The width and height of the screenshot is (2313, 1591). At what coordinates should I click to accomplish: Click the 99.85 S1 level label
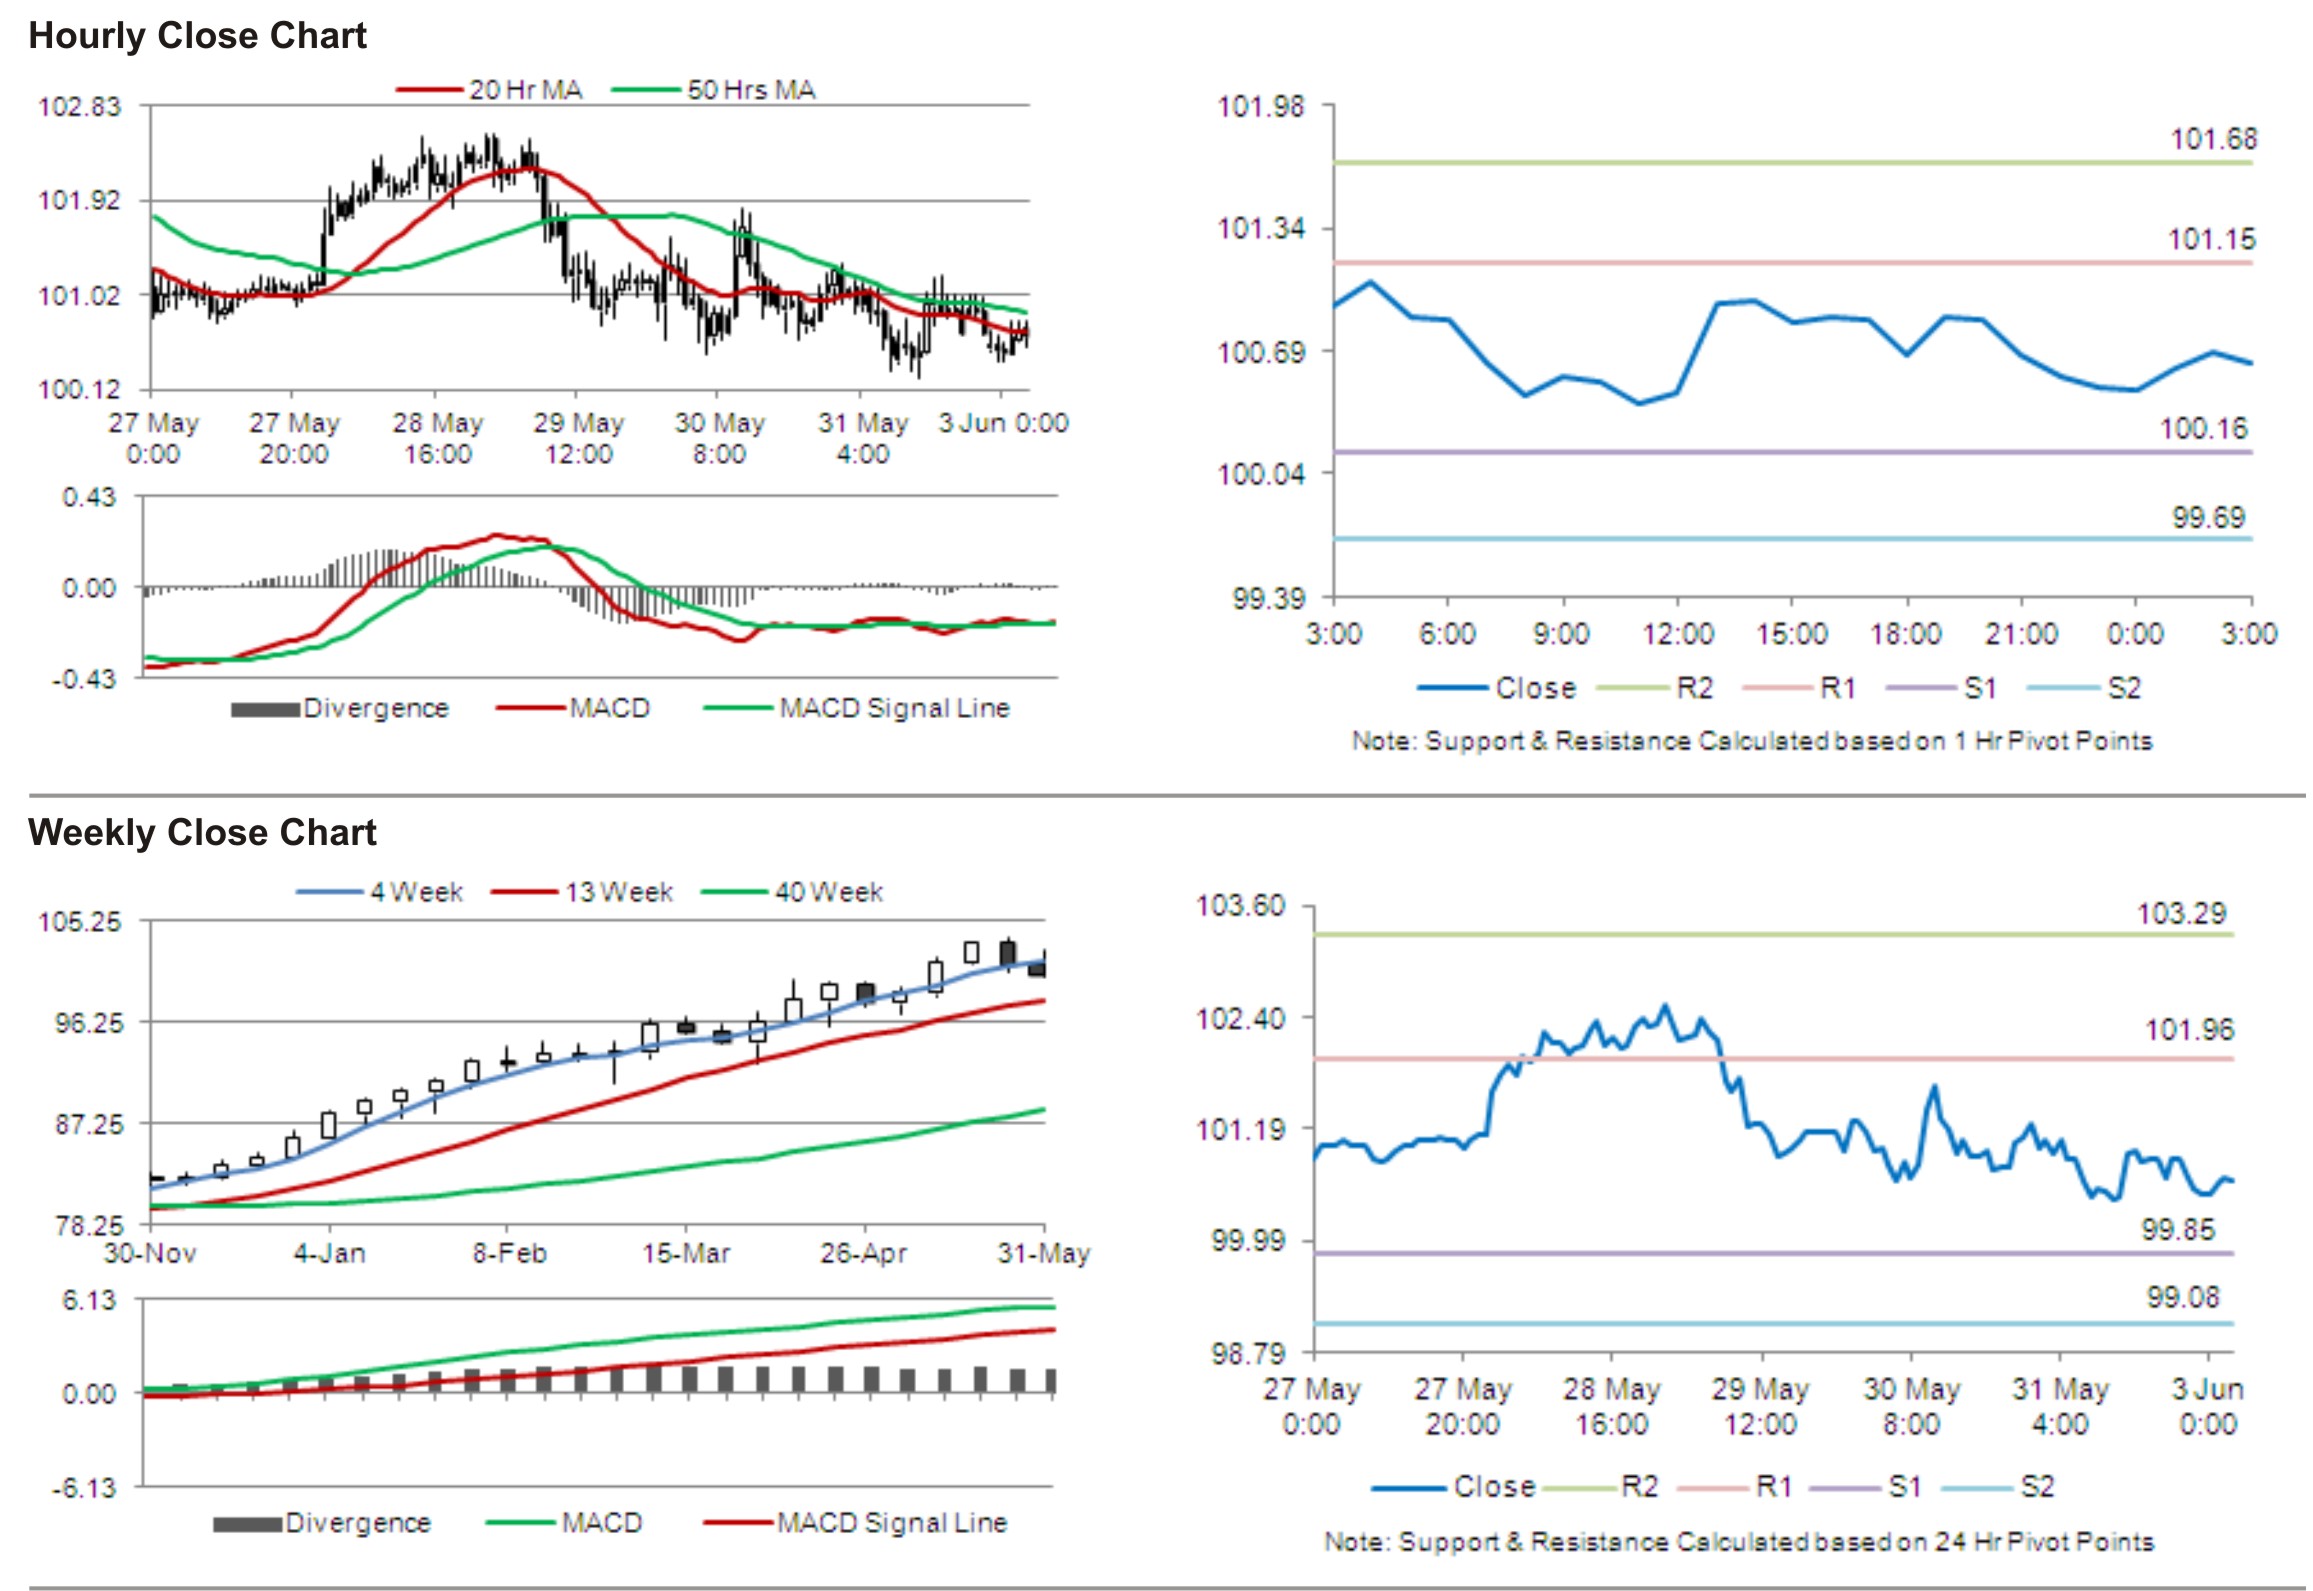[x=2178, y=1229]
